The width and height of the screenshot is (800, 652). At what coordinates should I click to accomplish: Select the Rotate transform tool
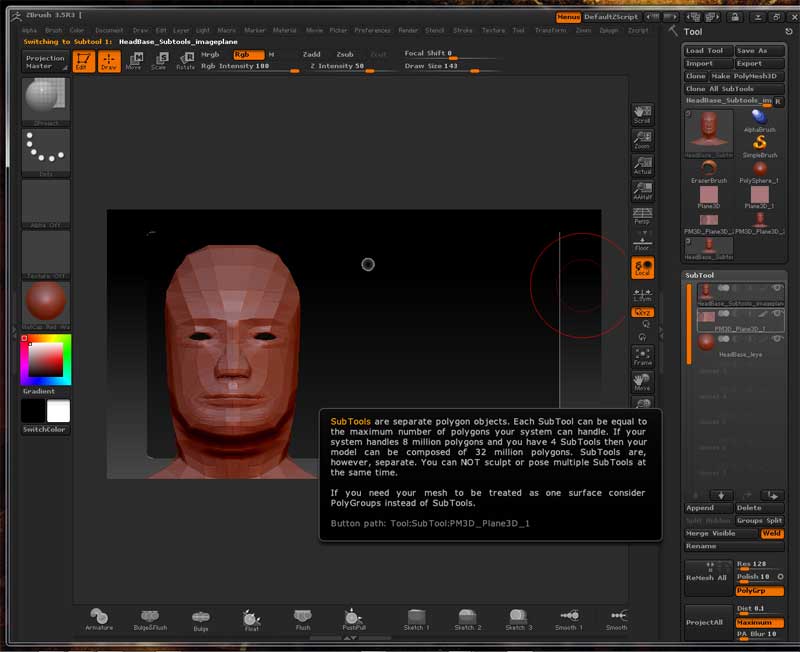[x=185, y=61]
